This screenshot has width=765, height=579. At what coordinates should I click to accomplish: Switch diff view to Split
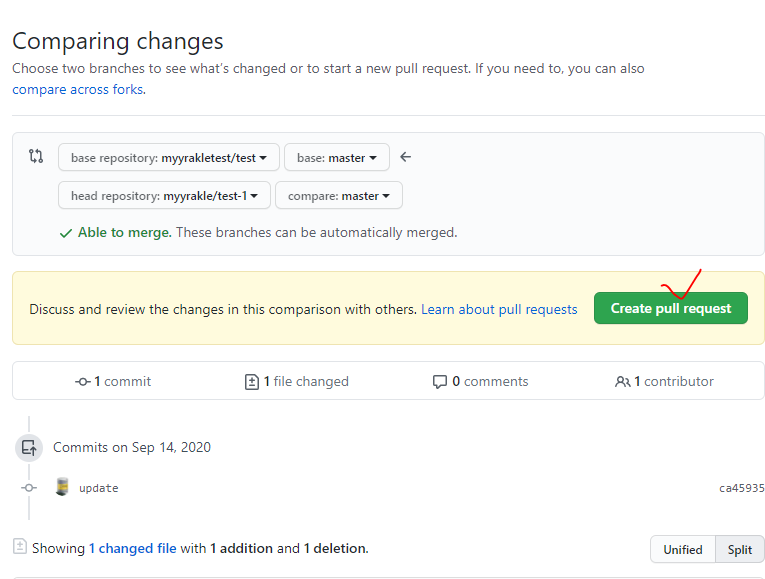(740, 549)
